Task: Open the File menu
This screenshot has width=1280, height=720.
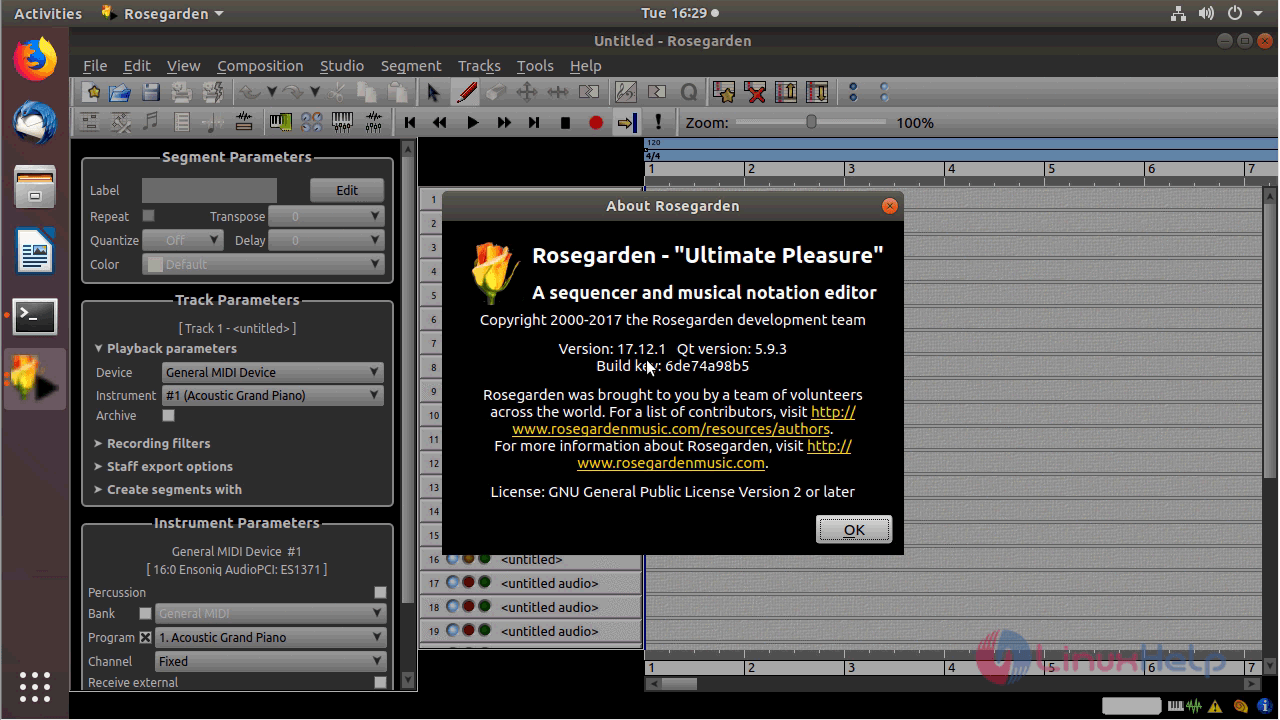Action: point(95,66)
